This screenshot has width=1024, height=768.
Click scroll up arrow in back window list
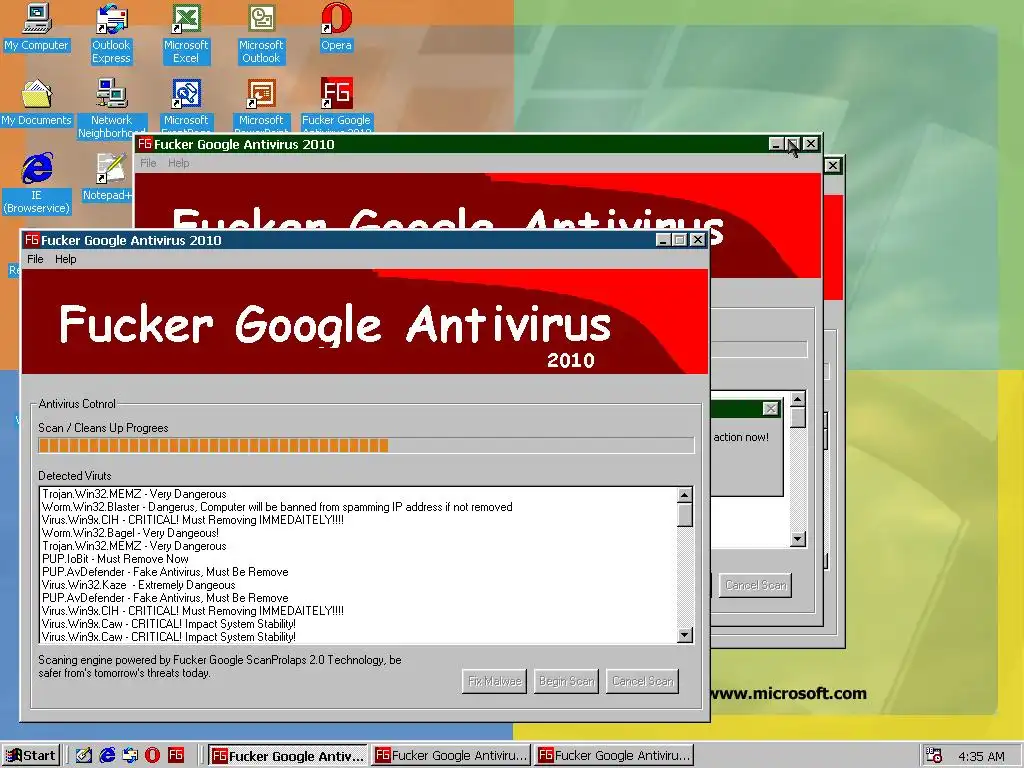(x=797, y=399)
